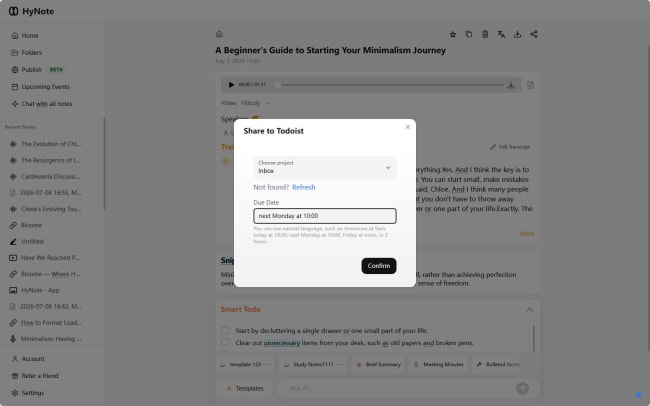This screenshot has height=406, width=650.
Task: Check 'Start by decluttering a single drawer'
Action: 225,330
